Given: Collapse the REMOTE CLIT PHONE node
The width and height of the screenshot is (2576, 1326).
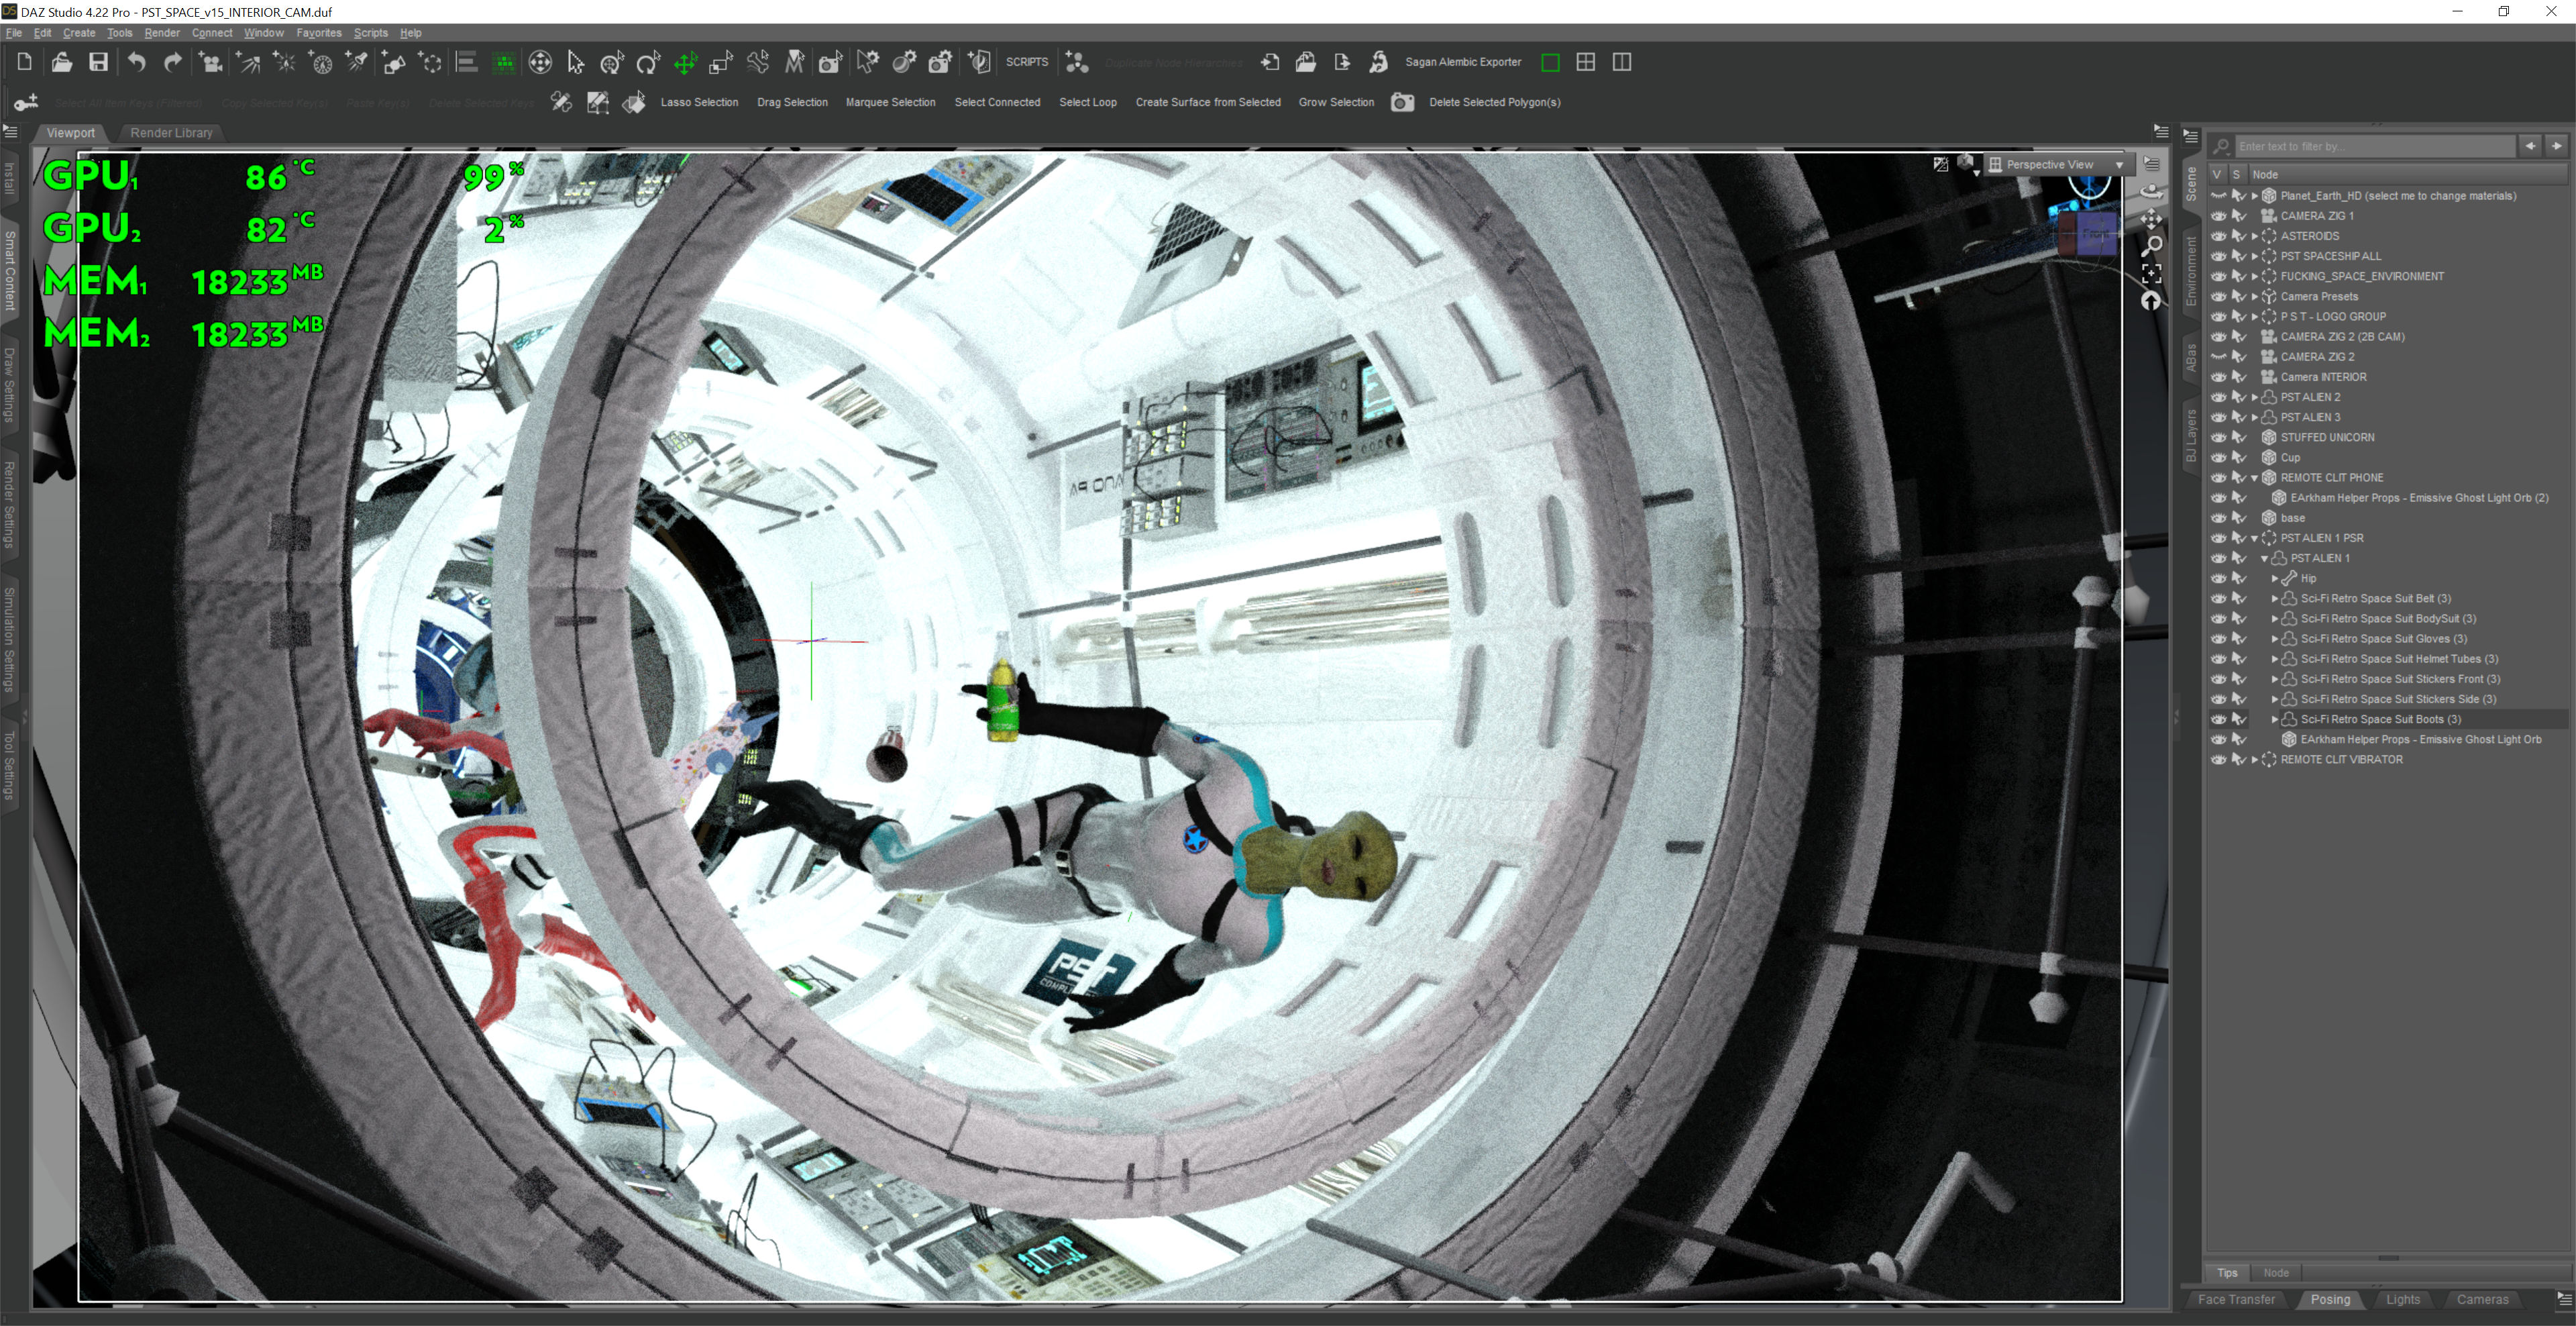Looking at the screenshot, I should tap(2254, 478).
